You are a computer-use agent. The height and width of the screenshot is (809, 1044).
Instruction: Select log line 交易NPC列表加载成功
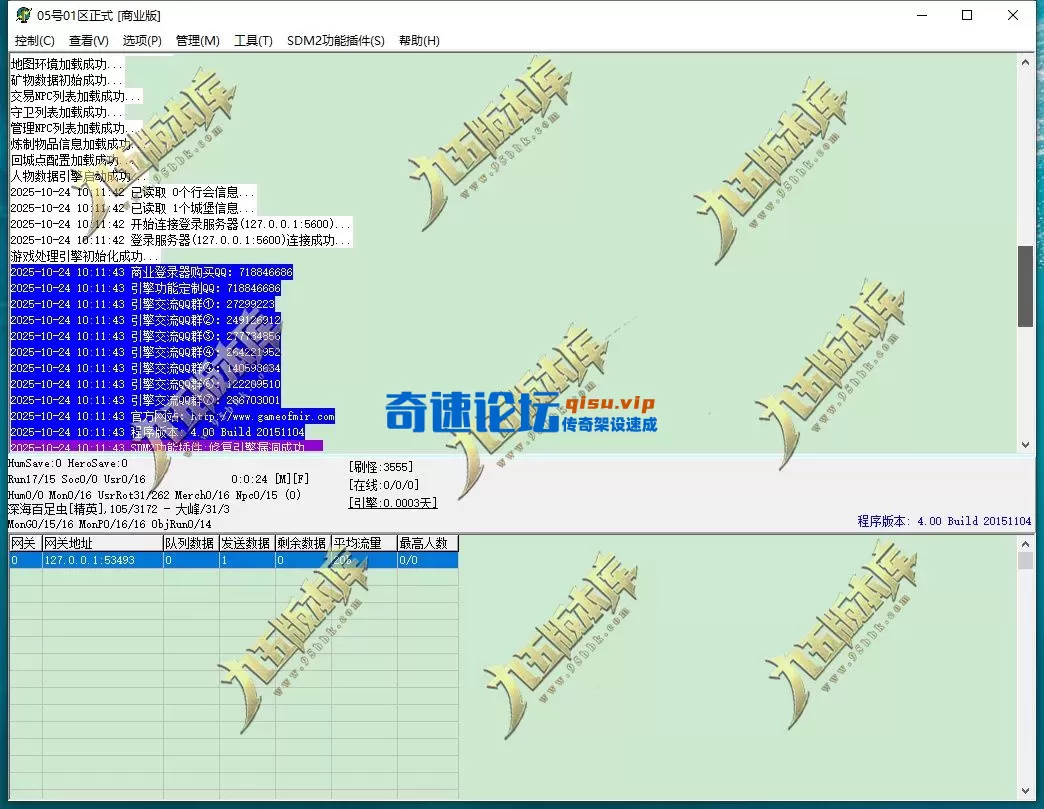[76, 97]
